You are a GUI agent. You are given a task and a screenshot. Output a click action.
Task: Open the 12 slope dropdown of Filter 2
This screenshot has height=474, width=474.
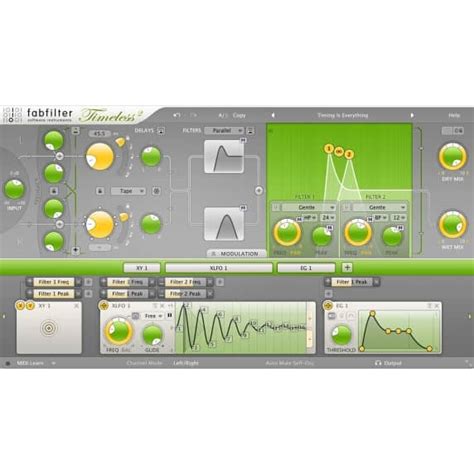coord(399,218)
